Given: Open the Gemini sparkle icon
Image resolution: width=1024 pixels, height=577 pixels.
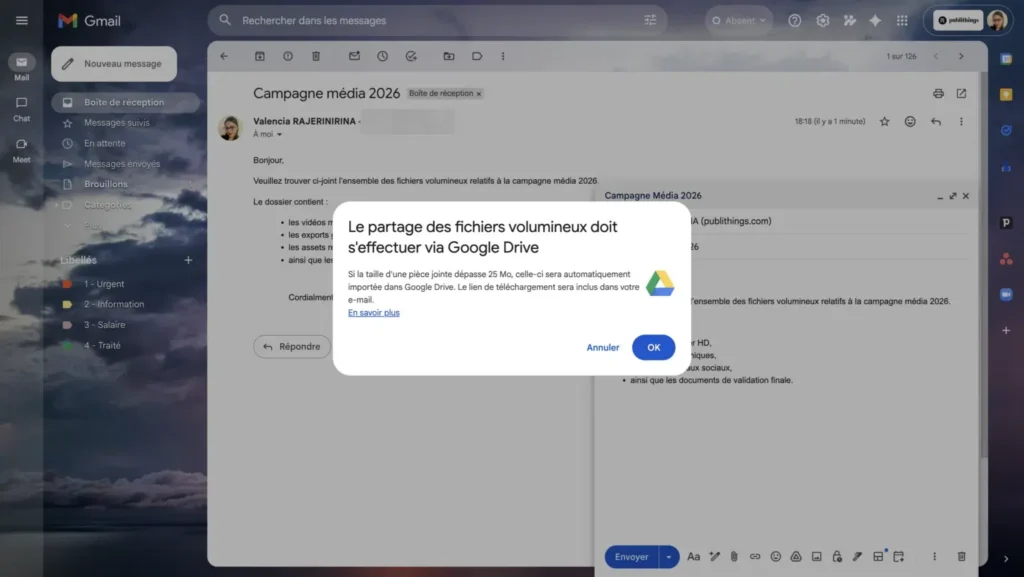Looking at the screenshot, I should coord(875,20).
